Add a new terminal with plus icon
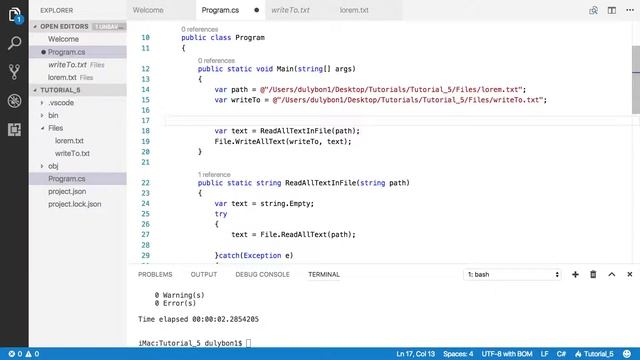This screenshot has height=360, width=640. [575, 274]
